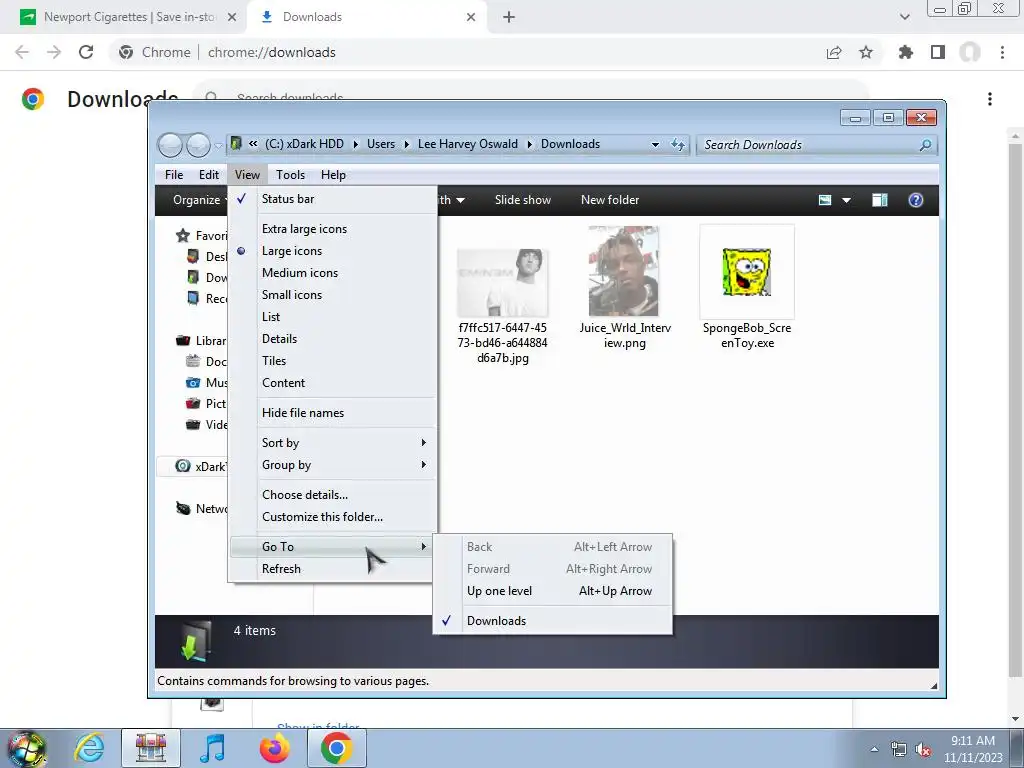The width and height of the screenshot is (1024, 768).
Task: Switch to Details view
Action: pos(333,339)
